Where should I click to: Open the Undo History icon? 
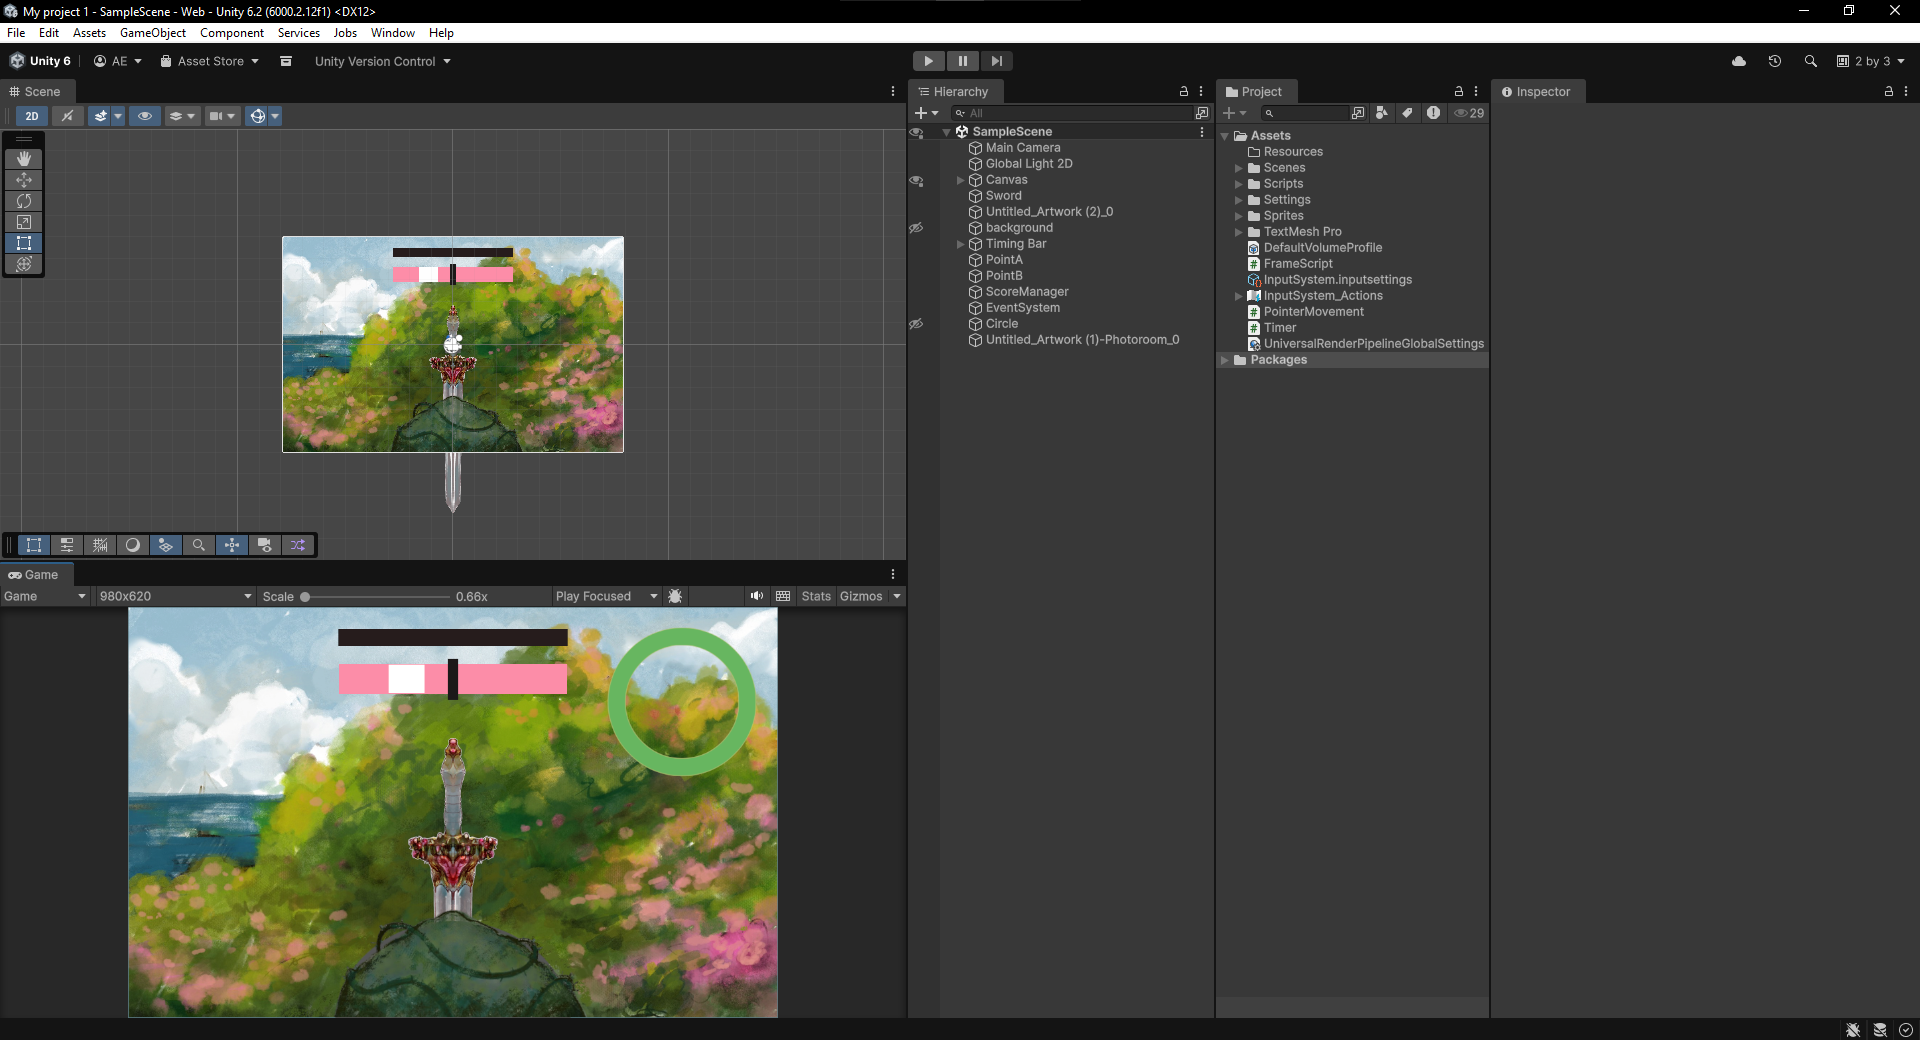[1775, 61]
